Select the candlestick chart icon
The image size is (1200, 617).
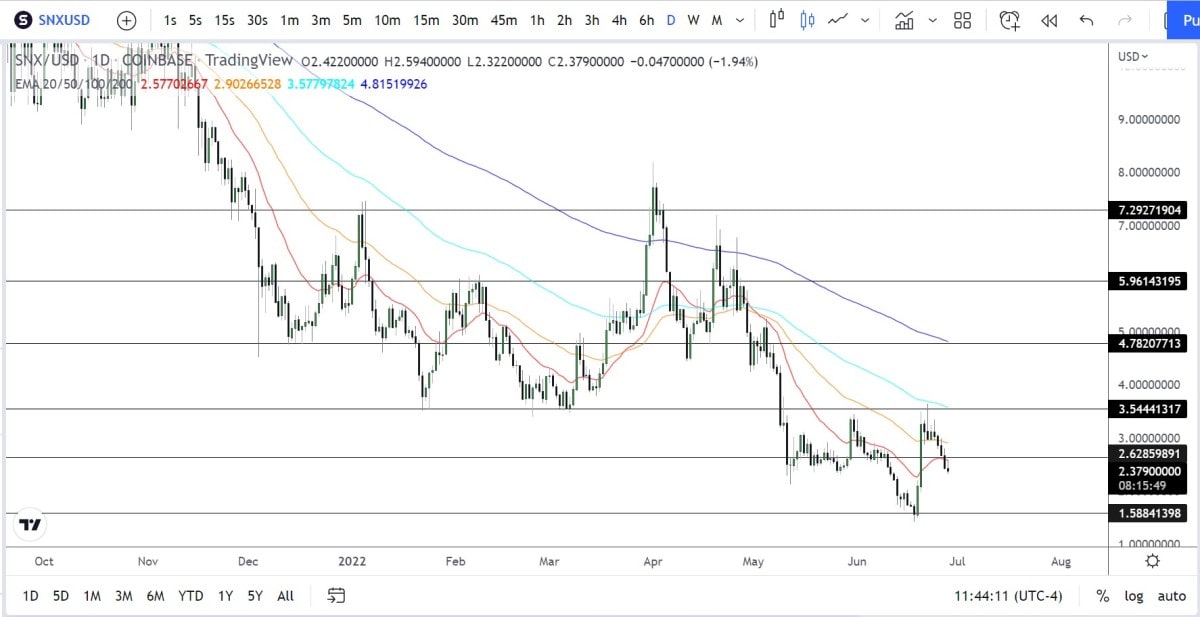[x=805, y=19]
